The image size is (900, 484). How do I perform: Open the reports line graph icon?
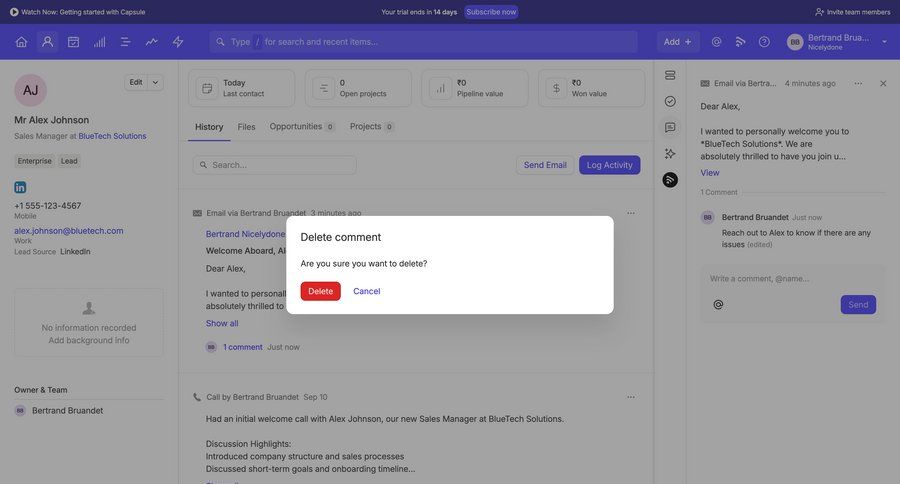coord(151,42)
